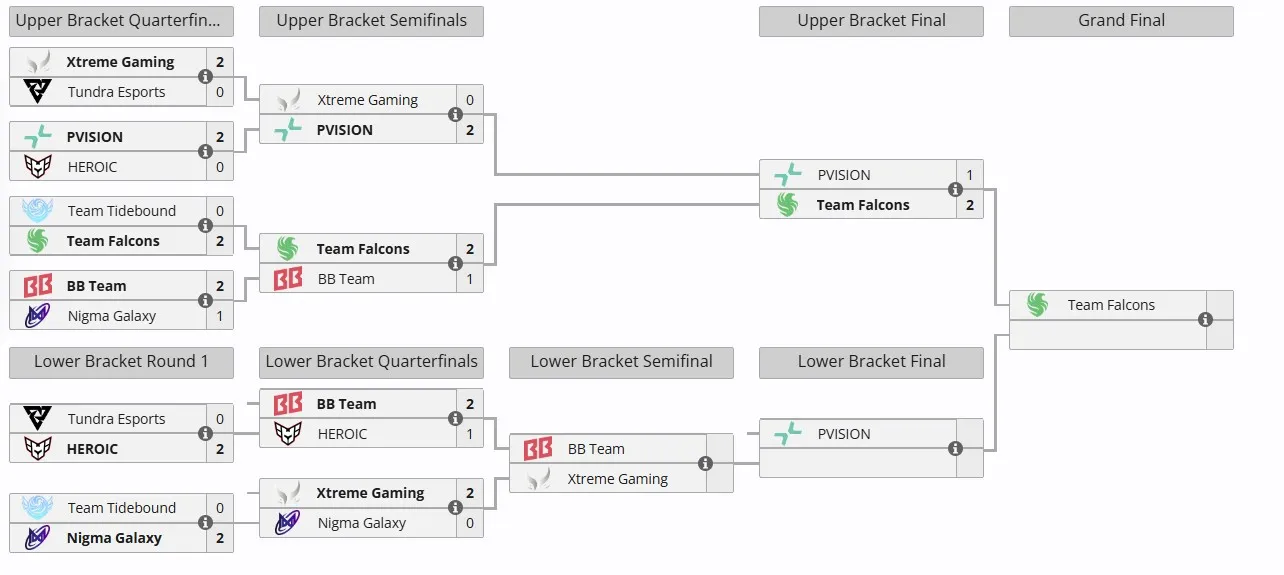Screen dimensions: 1284x575
Task: Click the Grand Final header
Action: [1121, 21]
